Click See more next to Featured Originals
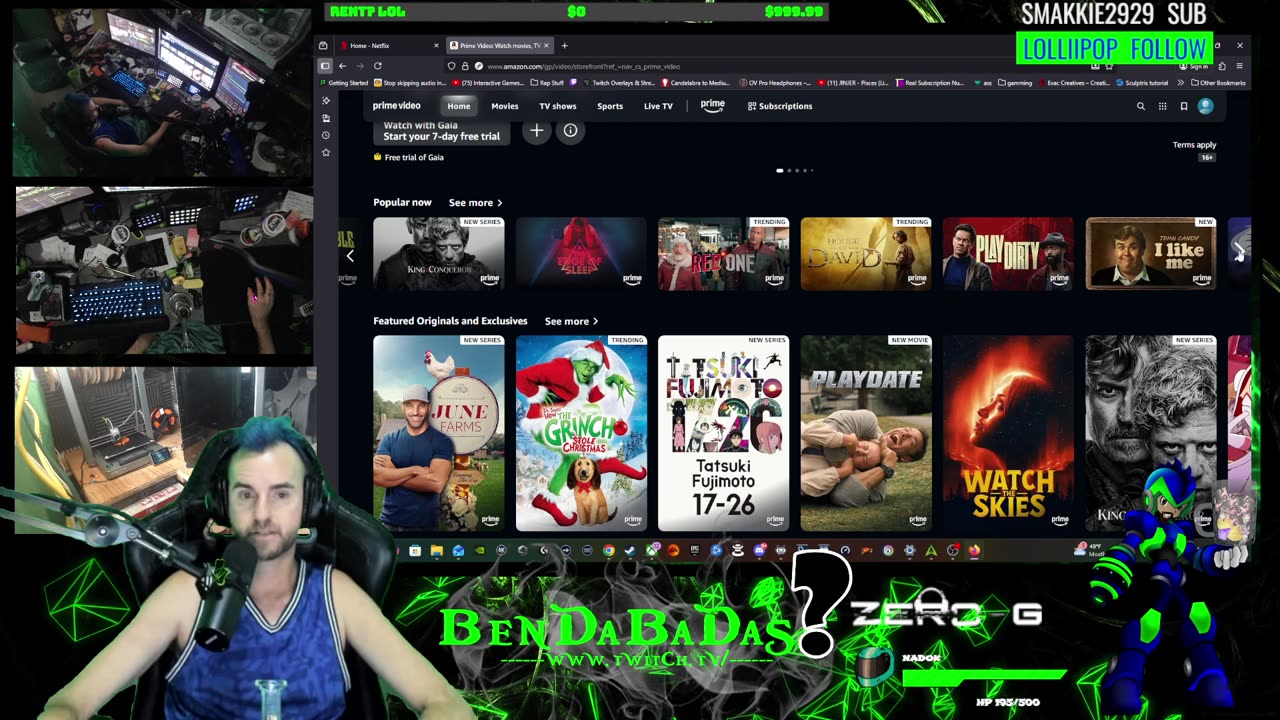The image size is (1280, 720). pos(571,321)
